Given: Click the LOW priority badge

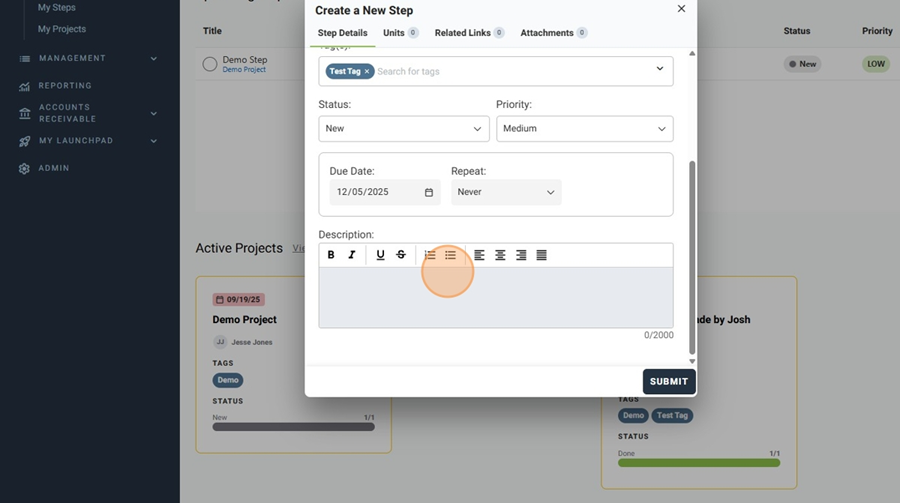Looking at the screenshot, I should [876, 64].
